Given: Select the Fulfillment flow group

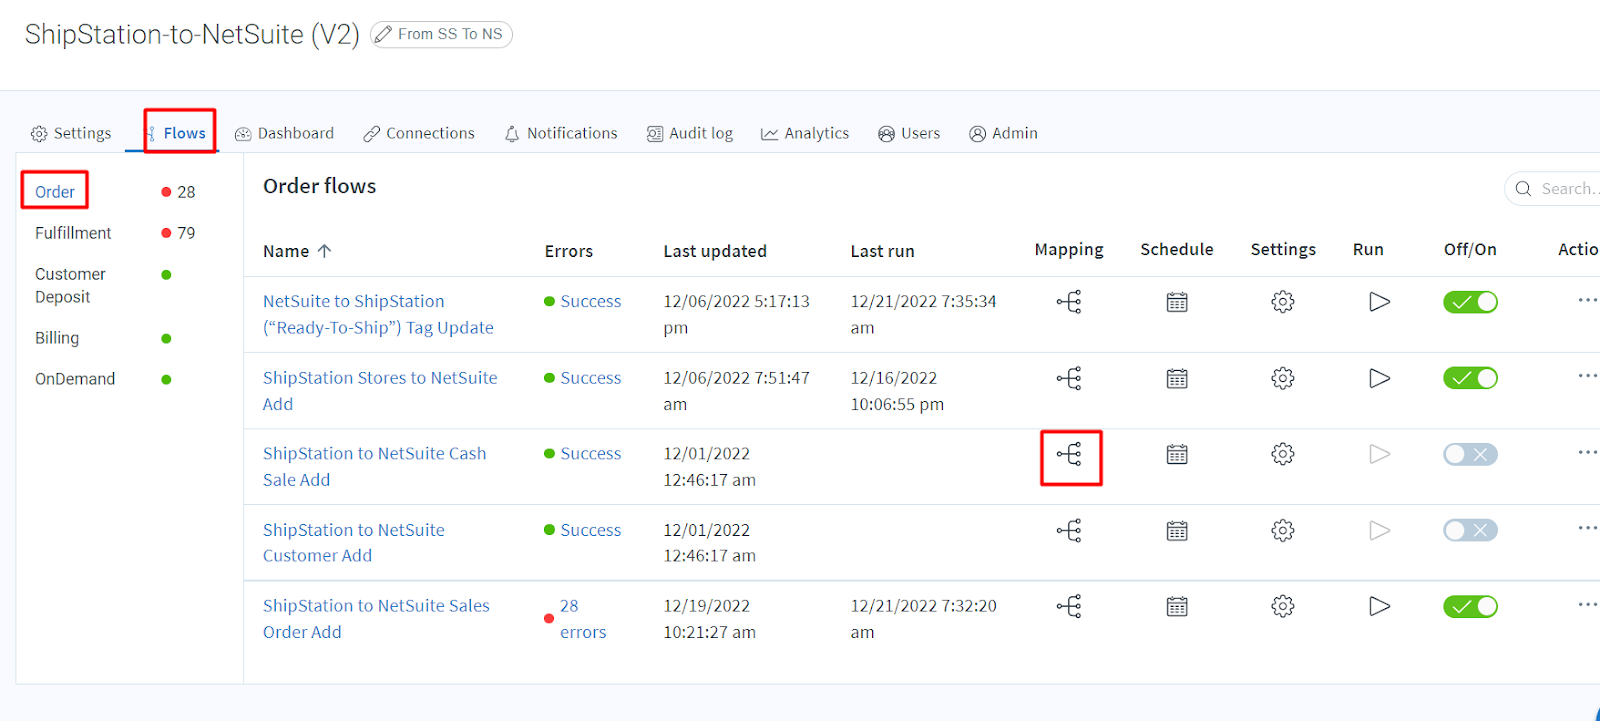Looking at the screenshot, I should 73,233.
